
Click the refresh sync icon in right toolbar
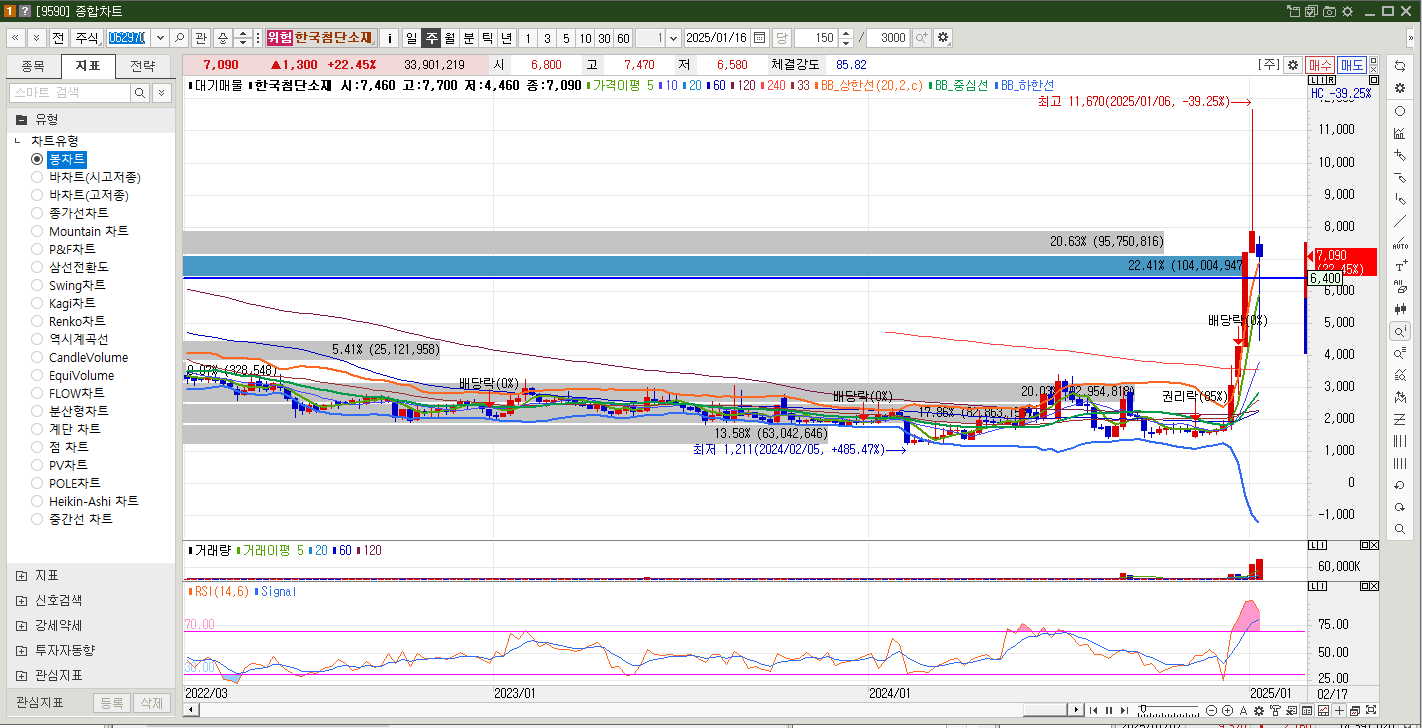pos(1400,65)
